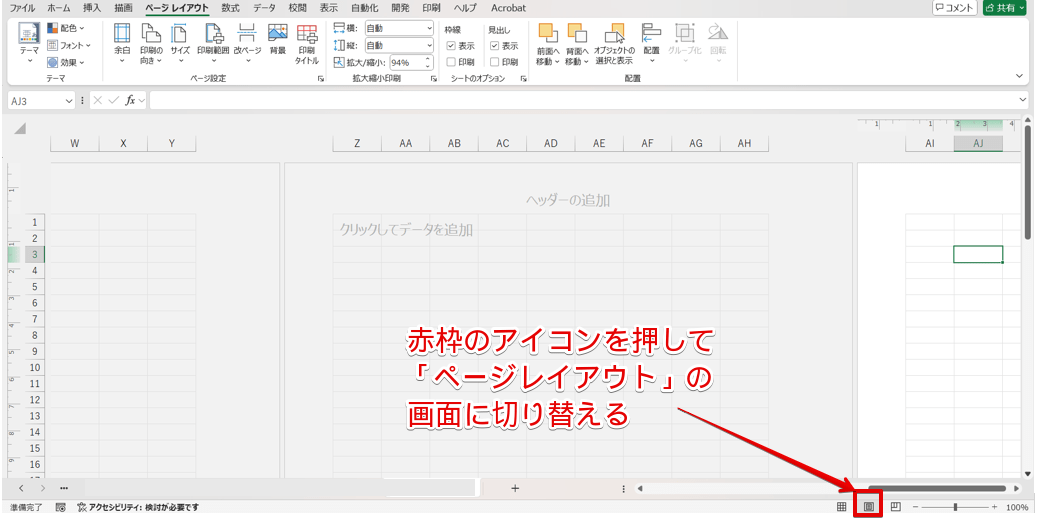1041x521 pixels.
Task: Open オブジェクトの選択と表示 selection pane
Action: pos(614,43)
